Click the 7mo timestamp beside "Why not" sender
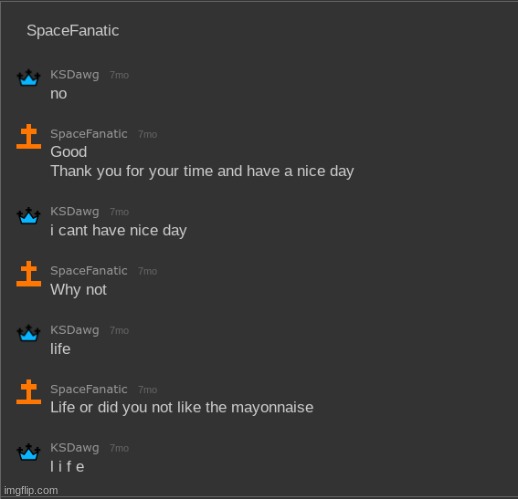This screenshot has height=499, width=518. point(148,271)
